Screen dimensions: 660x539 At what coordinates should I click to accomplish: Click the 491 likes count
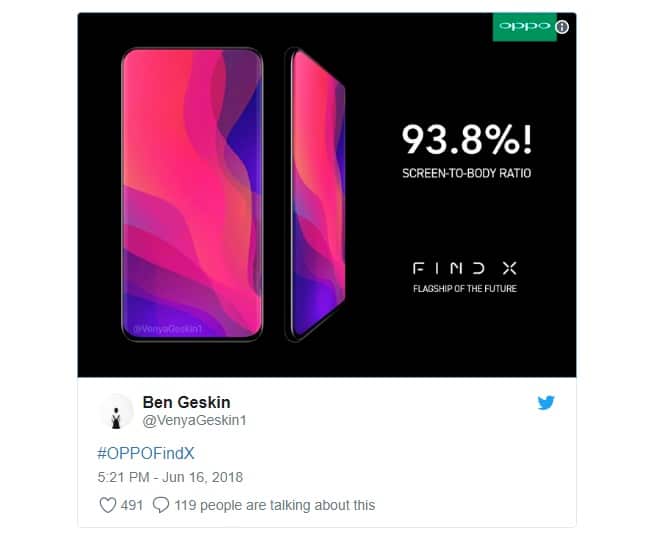click(x=132, y=505)
